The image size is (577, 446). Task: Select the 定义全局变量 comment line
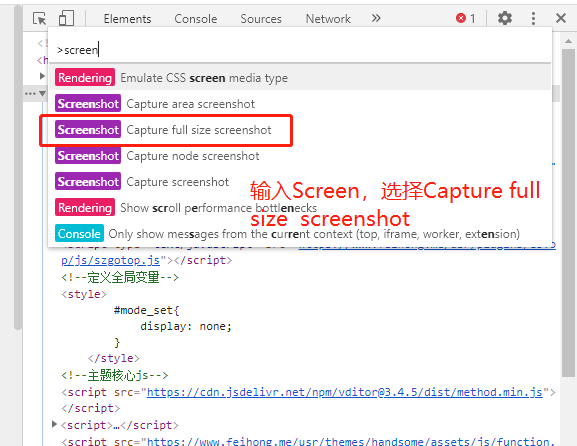[x=120, y=277]
